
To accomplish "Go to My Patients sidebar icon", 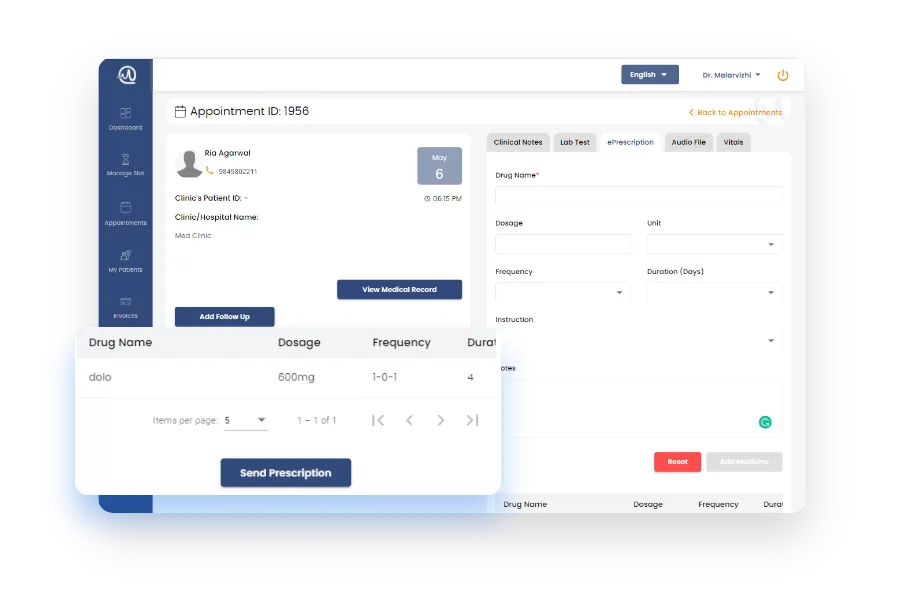I will pos(125,256).
